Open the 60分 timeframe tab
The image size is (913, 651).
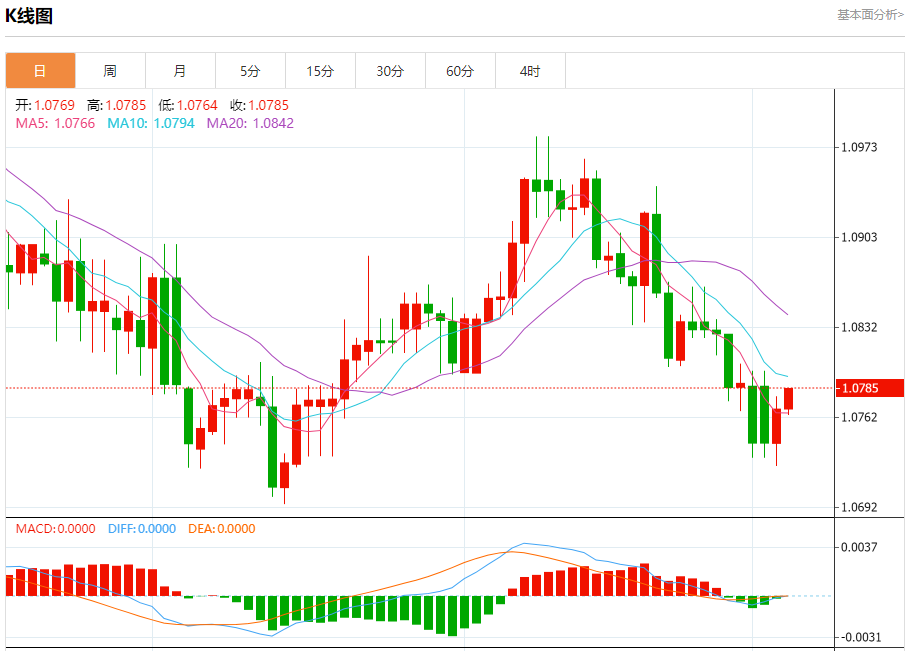(460, 71)
